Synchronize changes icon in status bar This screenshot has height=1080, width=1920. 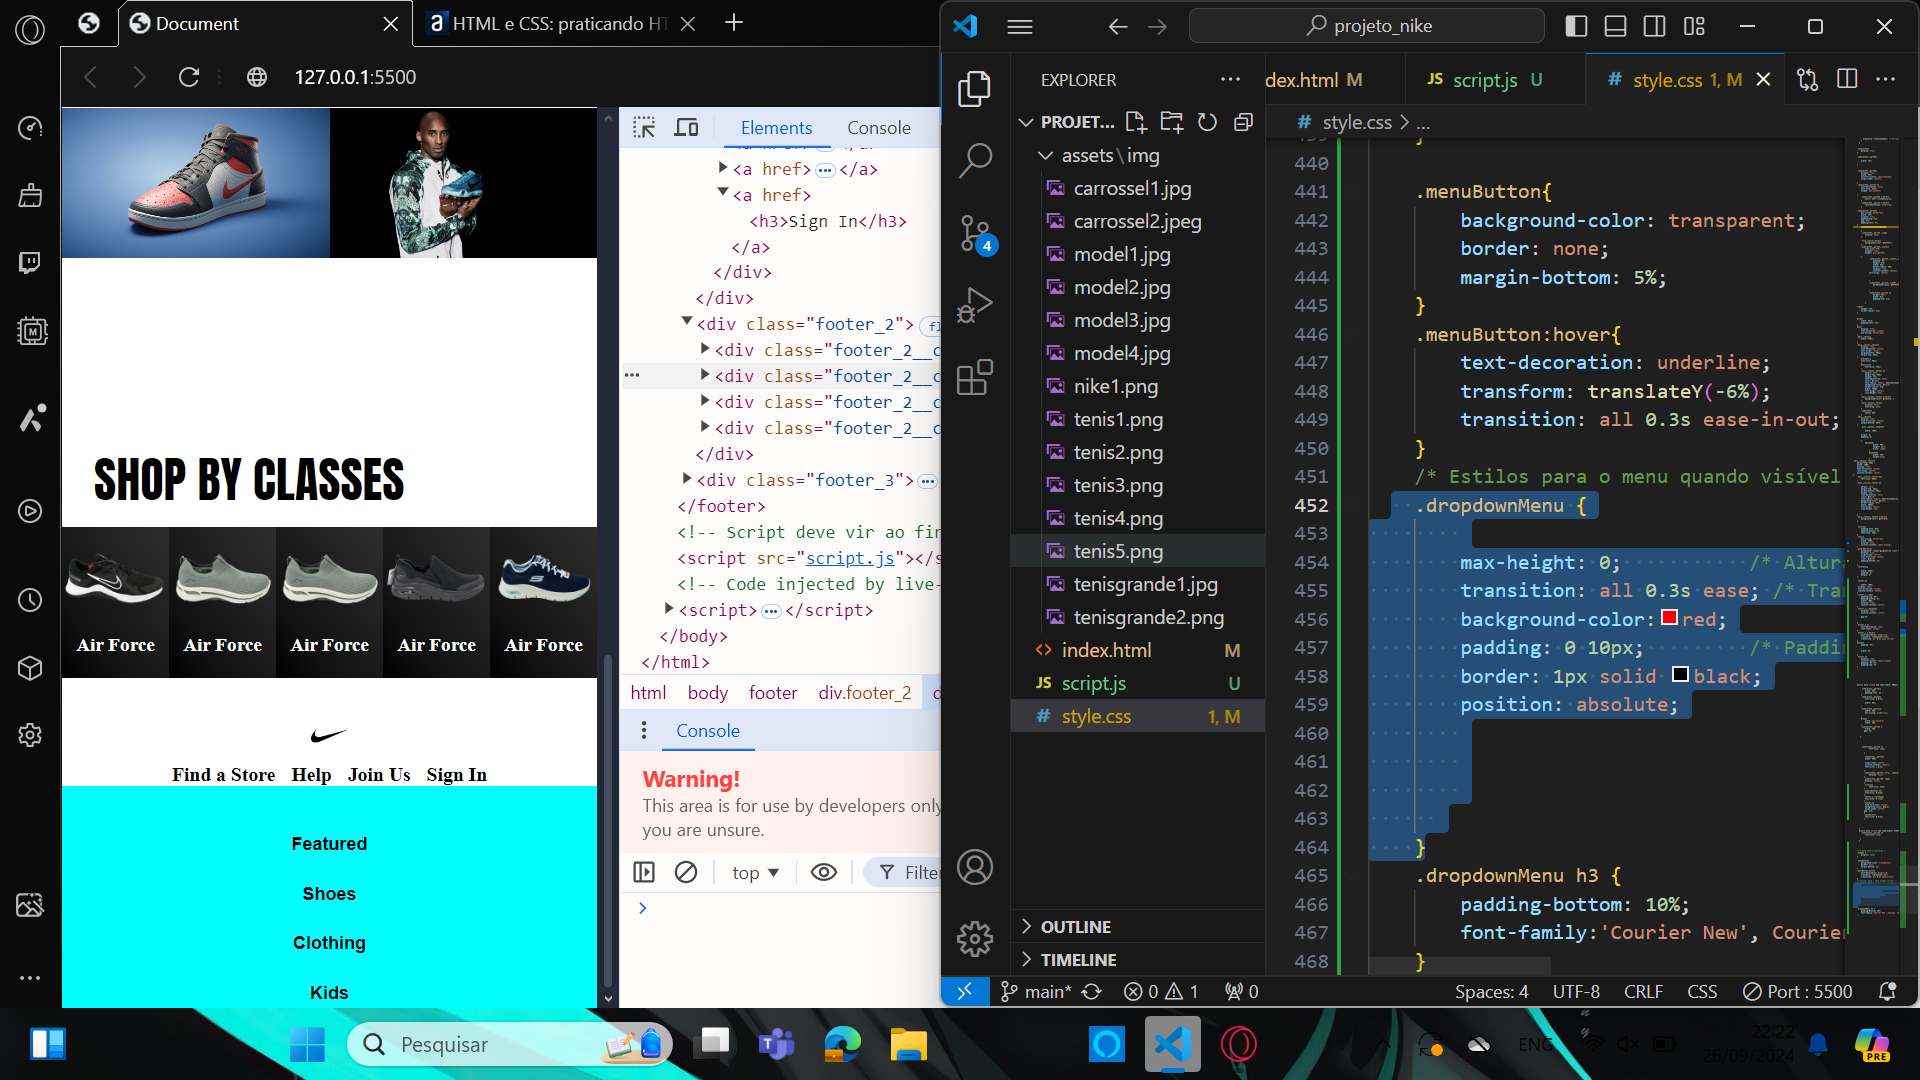[x=1091, y=991]
